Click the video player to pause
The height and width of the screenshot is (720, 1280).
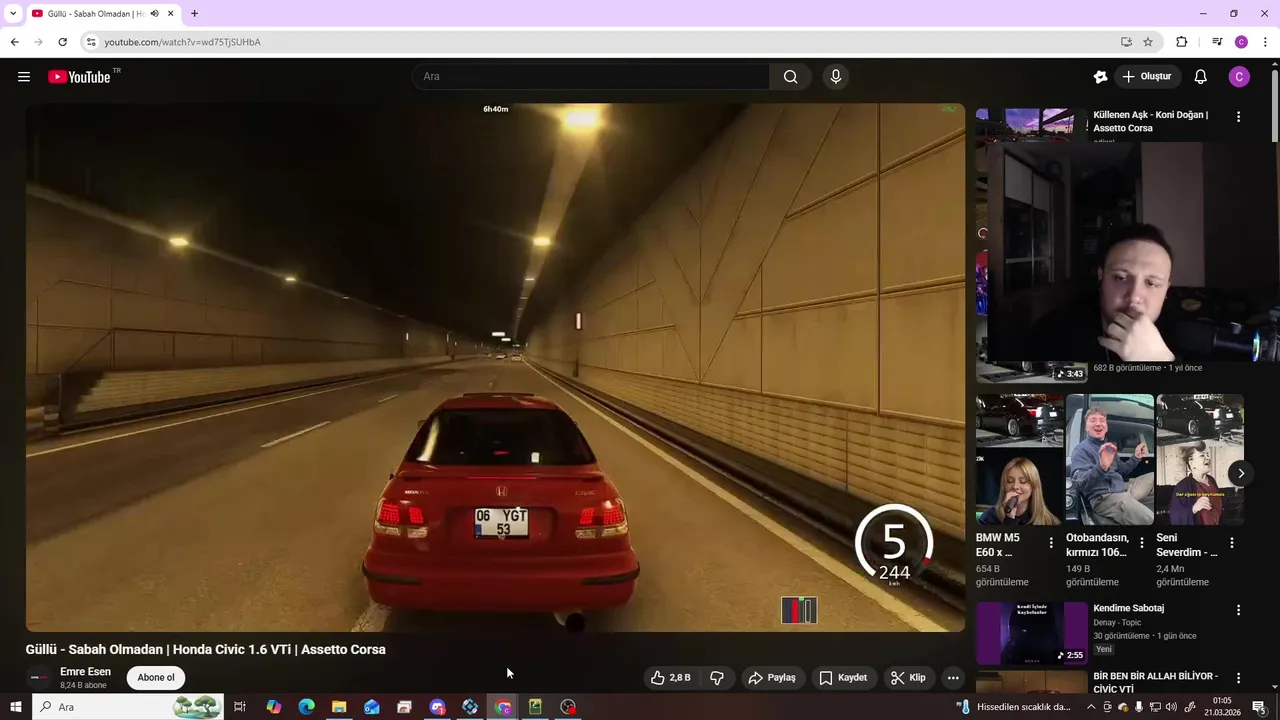(495, 367)
